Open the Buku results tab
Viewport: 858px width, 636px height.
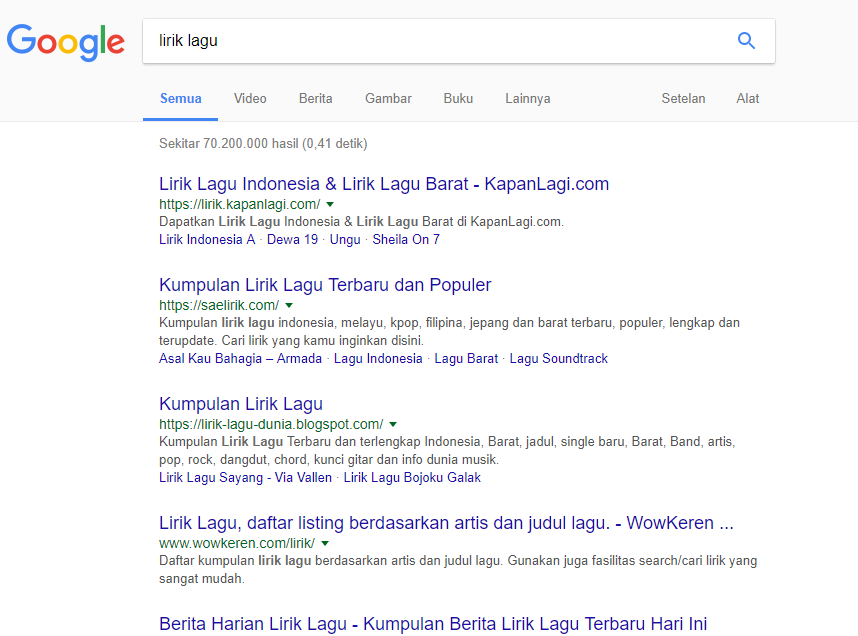pos(458,98)
